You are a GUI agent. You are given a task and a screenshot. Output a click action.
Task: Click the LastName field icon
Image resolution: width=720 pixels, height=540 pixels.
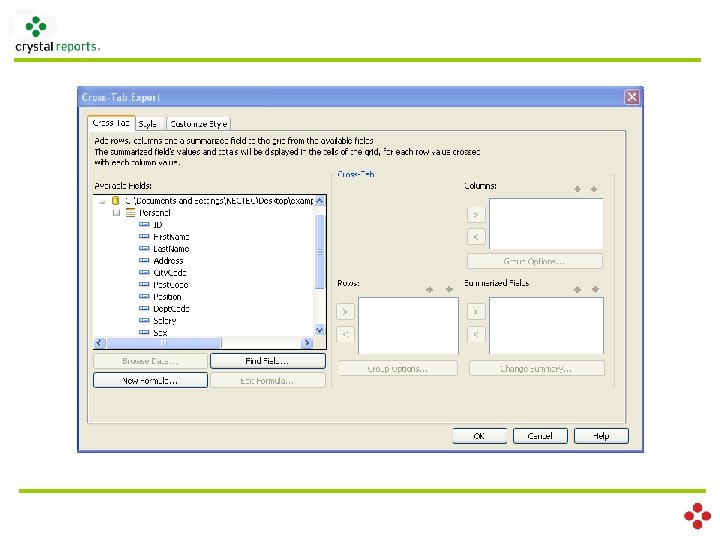[144, 248]
